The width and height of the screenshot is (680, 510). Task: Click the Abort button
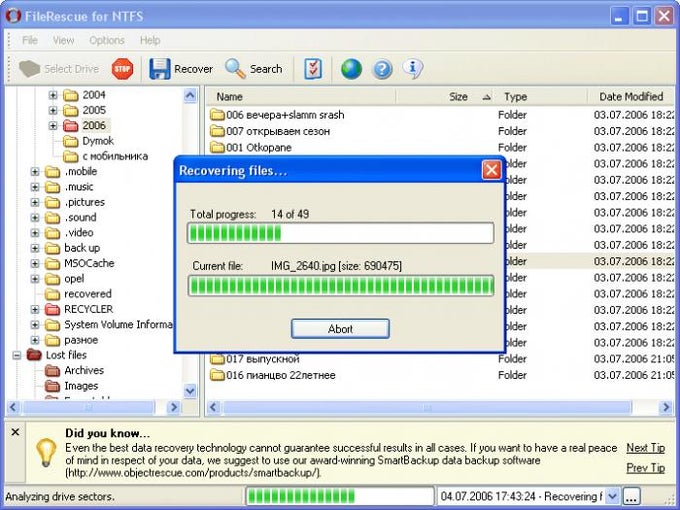point(340,329)
